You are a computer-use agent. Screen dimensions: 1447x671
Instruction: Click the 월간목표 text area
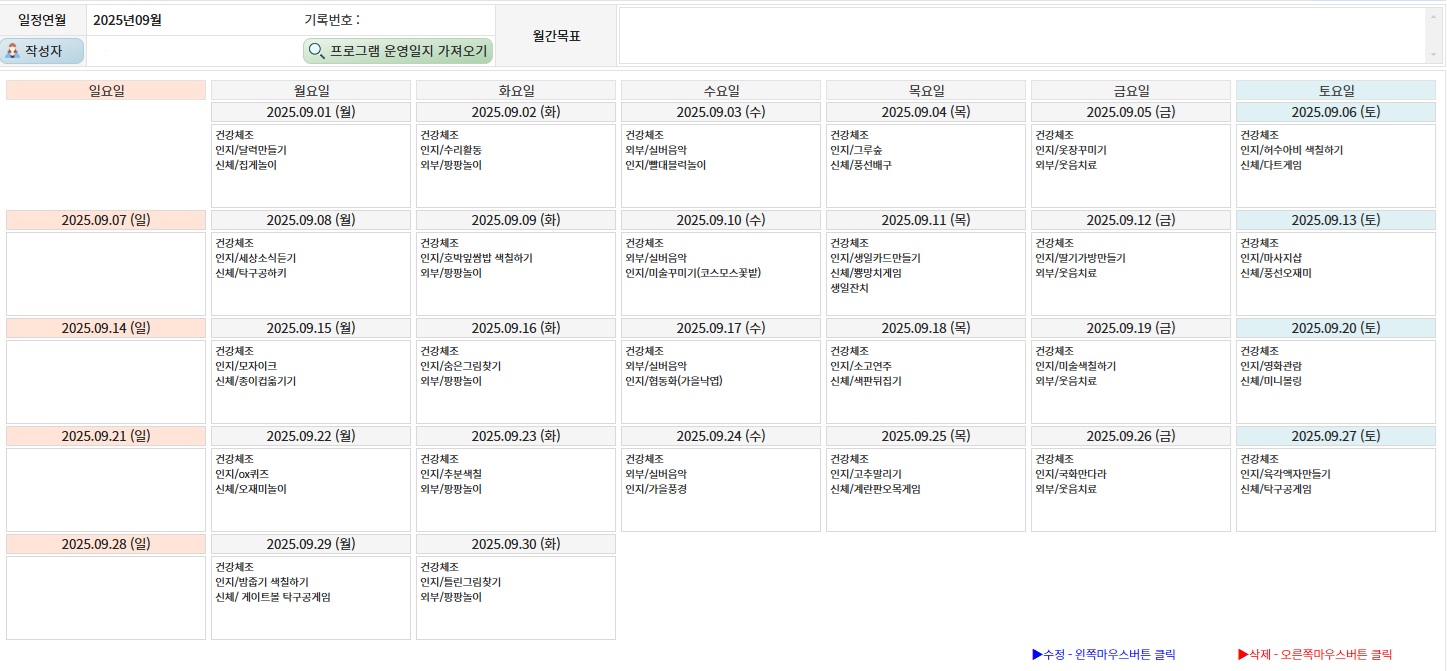tap(1020, 36)
